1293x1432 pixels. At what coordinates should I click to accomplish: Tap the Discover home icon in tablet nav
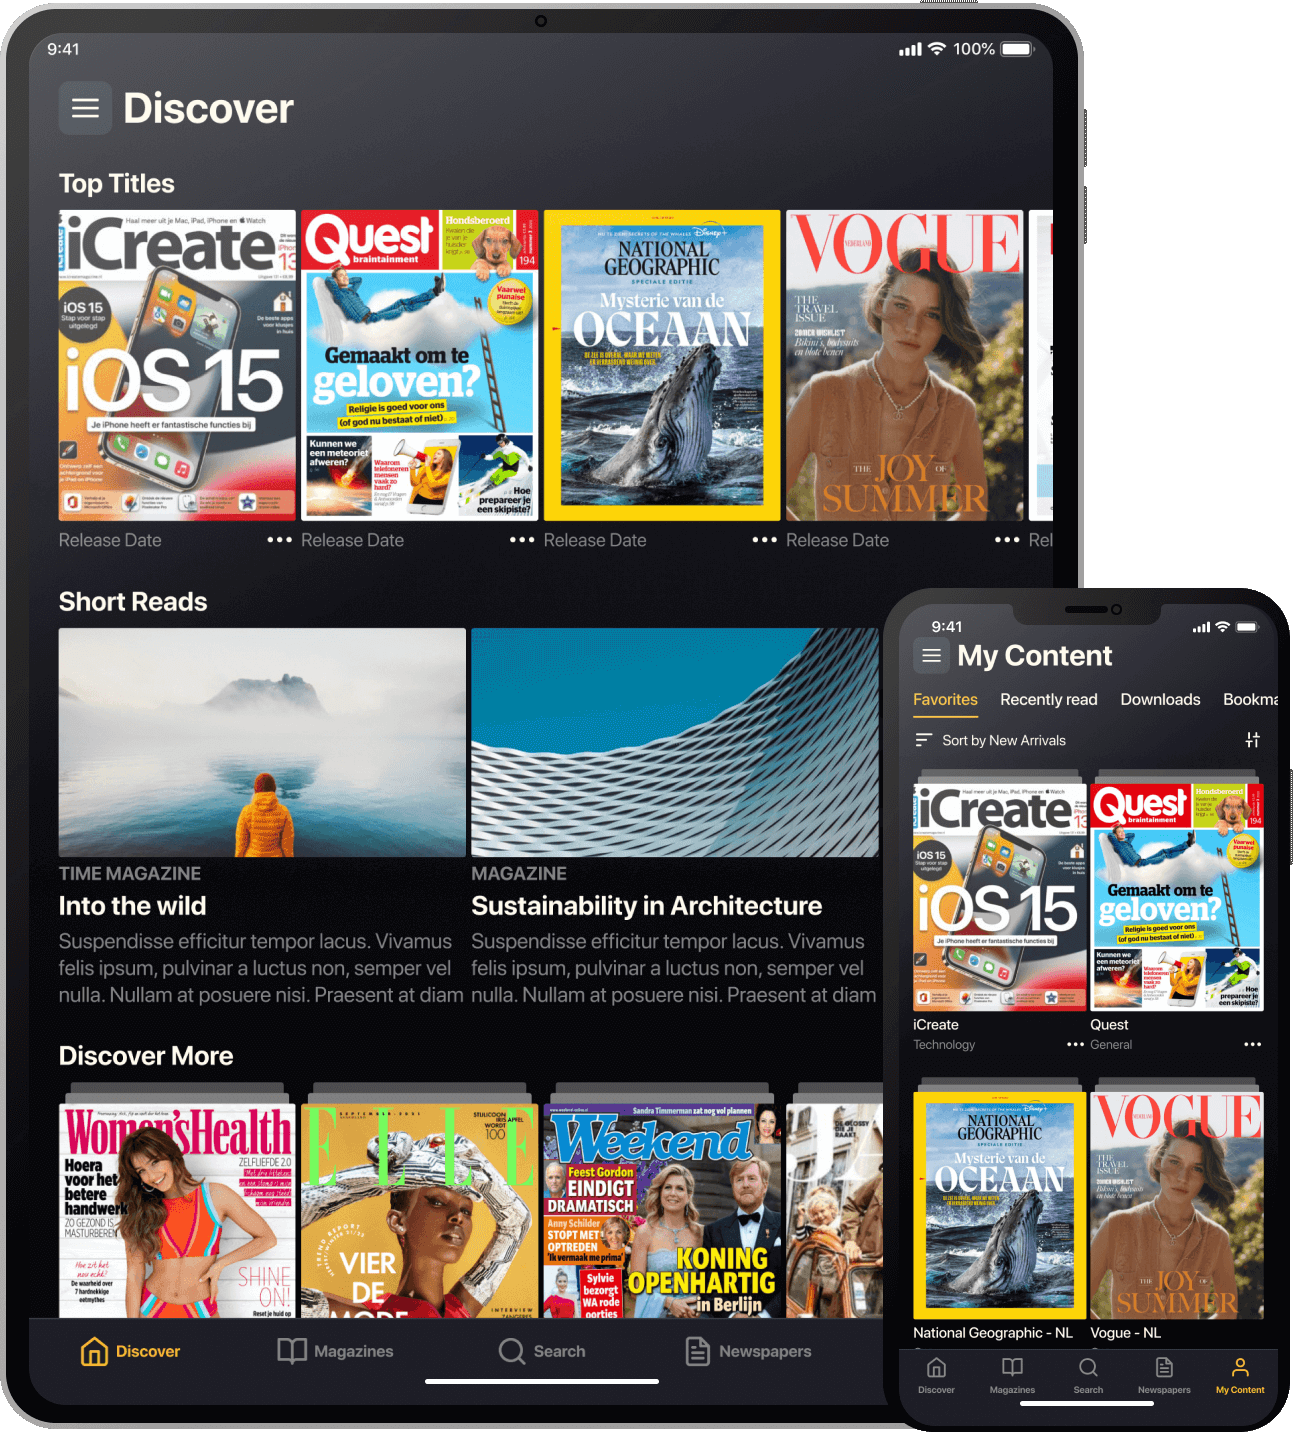(94, 1351)
